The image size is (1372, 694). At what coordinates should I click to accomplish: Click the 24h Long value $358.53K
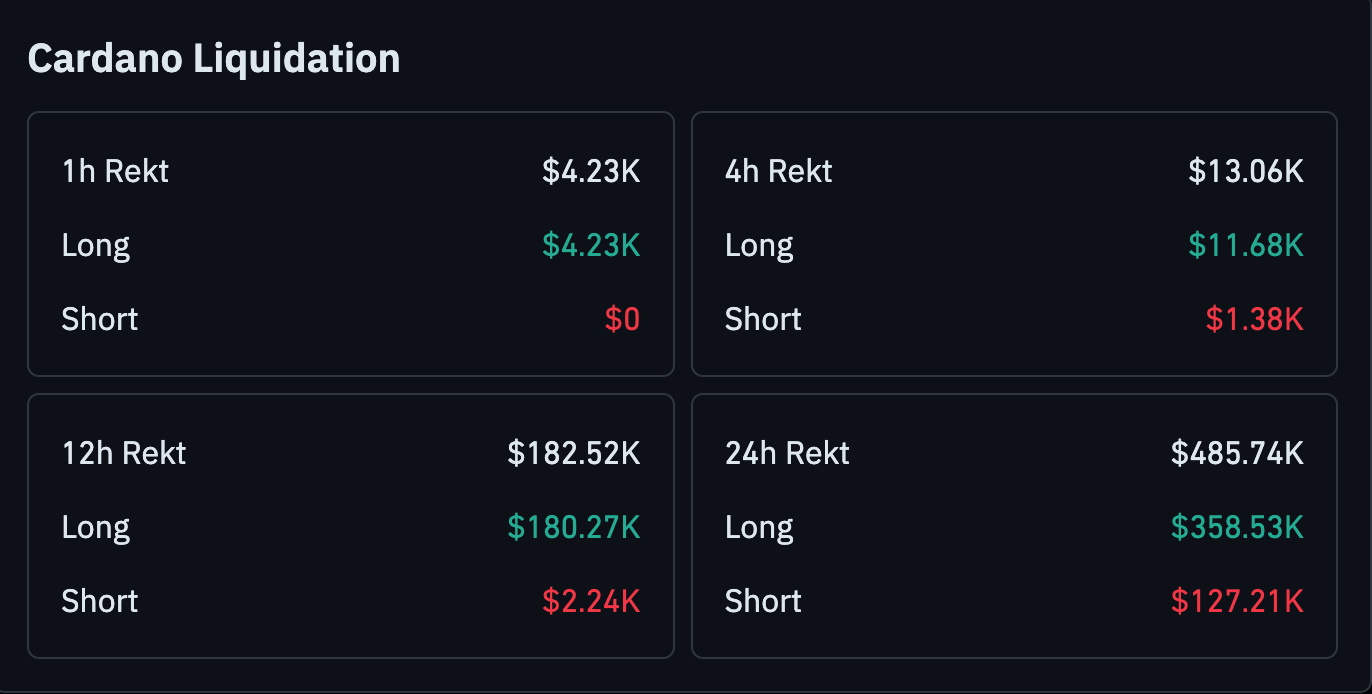point(1237,527)
